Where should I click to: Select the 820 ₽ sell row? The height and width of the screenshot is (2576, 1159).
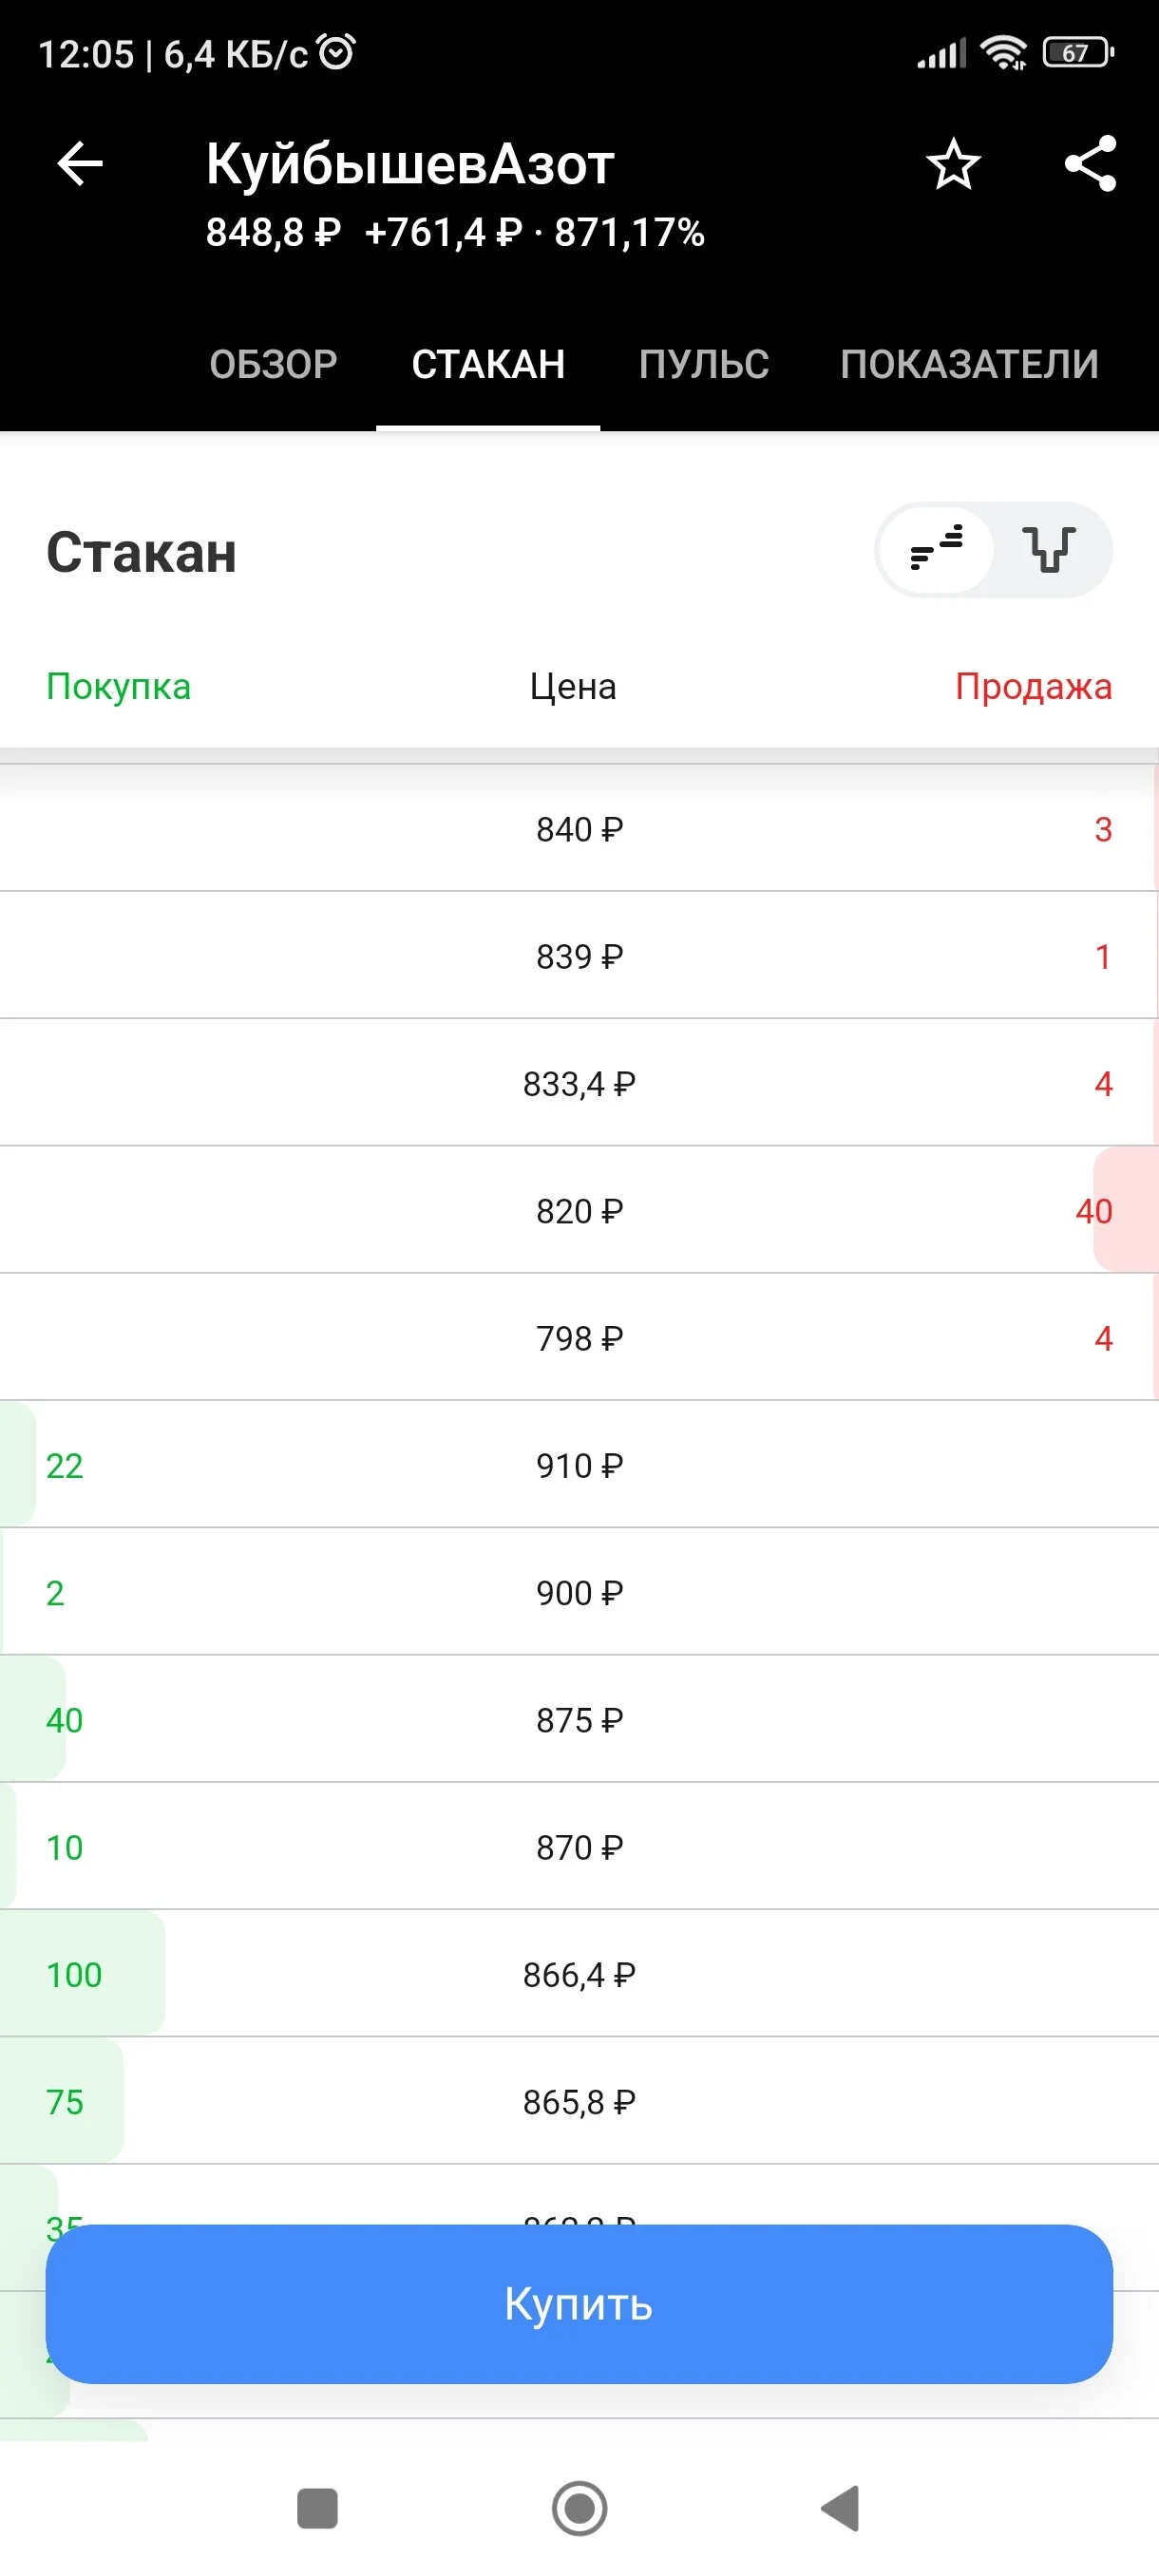579,1210
